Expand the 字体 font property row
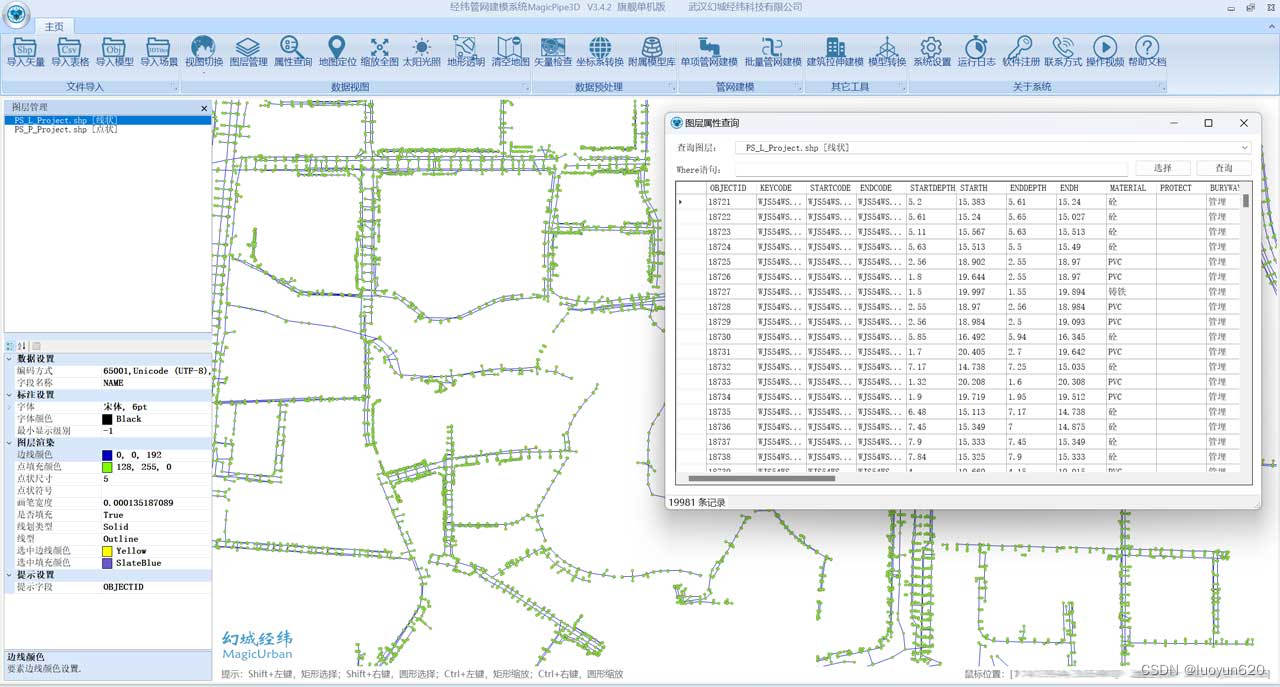This screenshot has width=1280, height=687. tap(10, 407)
